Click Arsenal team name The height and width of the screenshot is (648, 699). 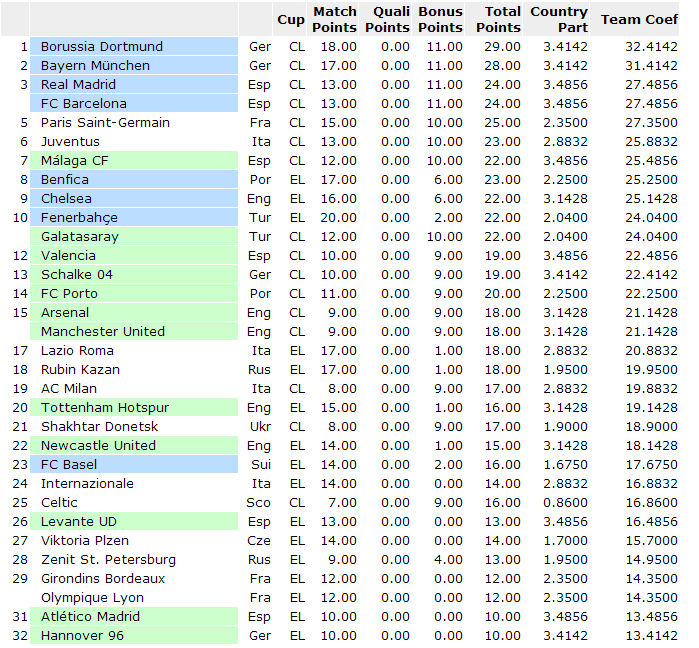(x=65, y=313)
